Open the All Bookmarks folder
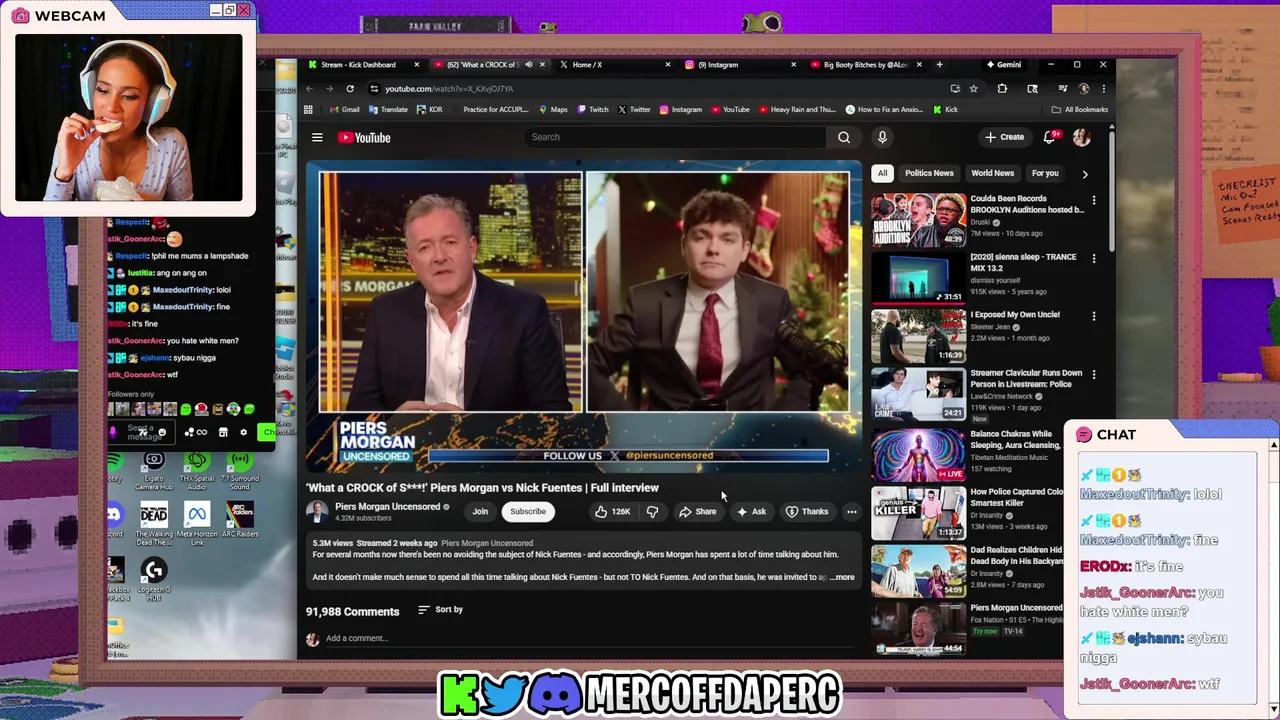 coord(1080,109)
